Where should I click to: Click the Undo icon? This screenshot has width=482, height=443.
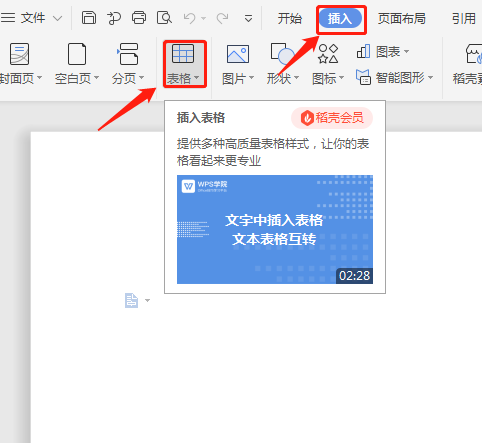pyautogui.click(x=189, y=18)
